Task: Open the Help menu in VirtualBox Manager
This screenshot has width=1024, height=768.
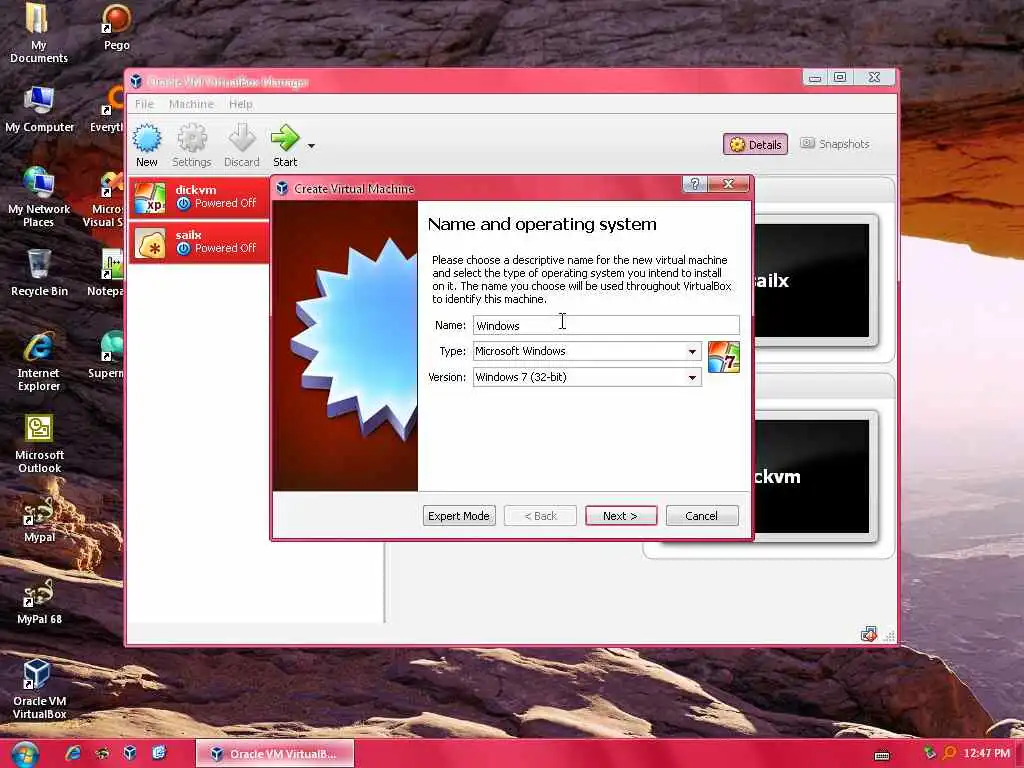Action: point(240,104)
